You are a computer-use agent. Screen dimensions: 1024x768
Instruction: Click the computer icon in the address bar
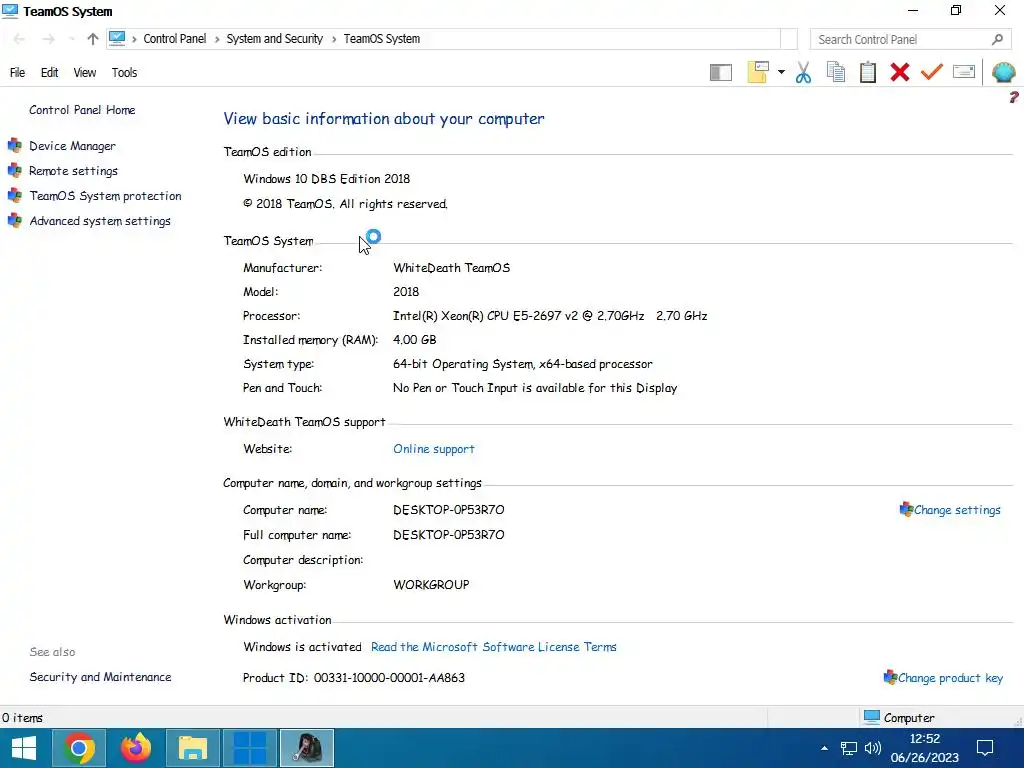117,39
